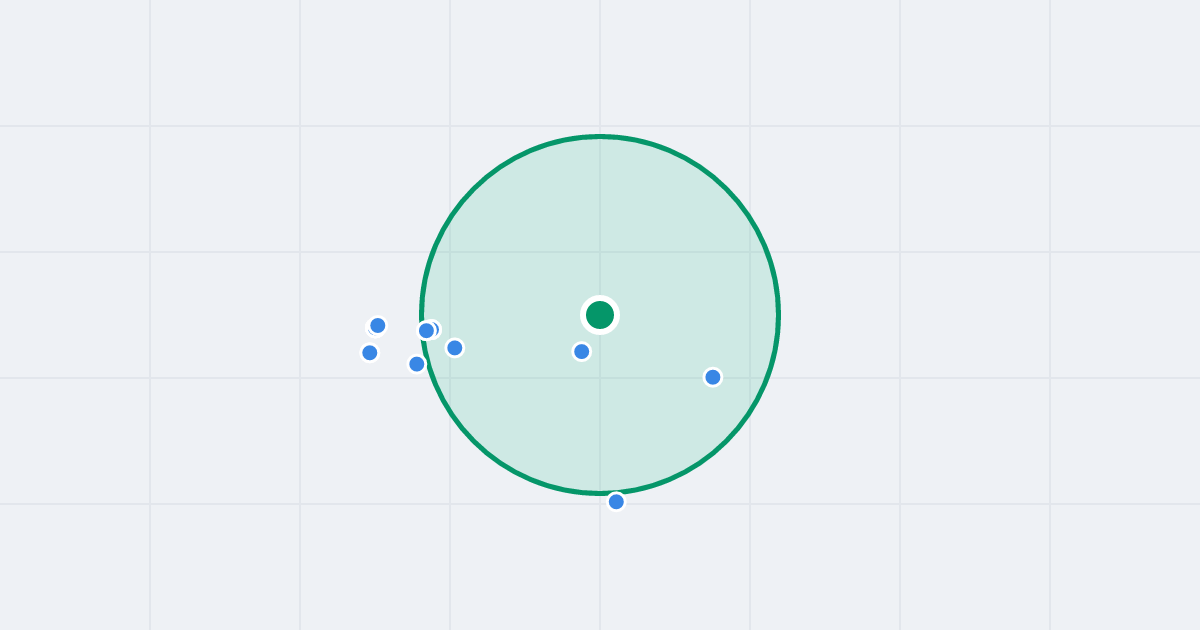Image resolution: width=1200 pixels, height=630 pixels.
Task: Click the green circle's outline at its topmost point
Action: [x=600, y=136]
